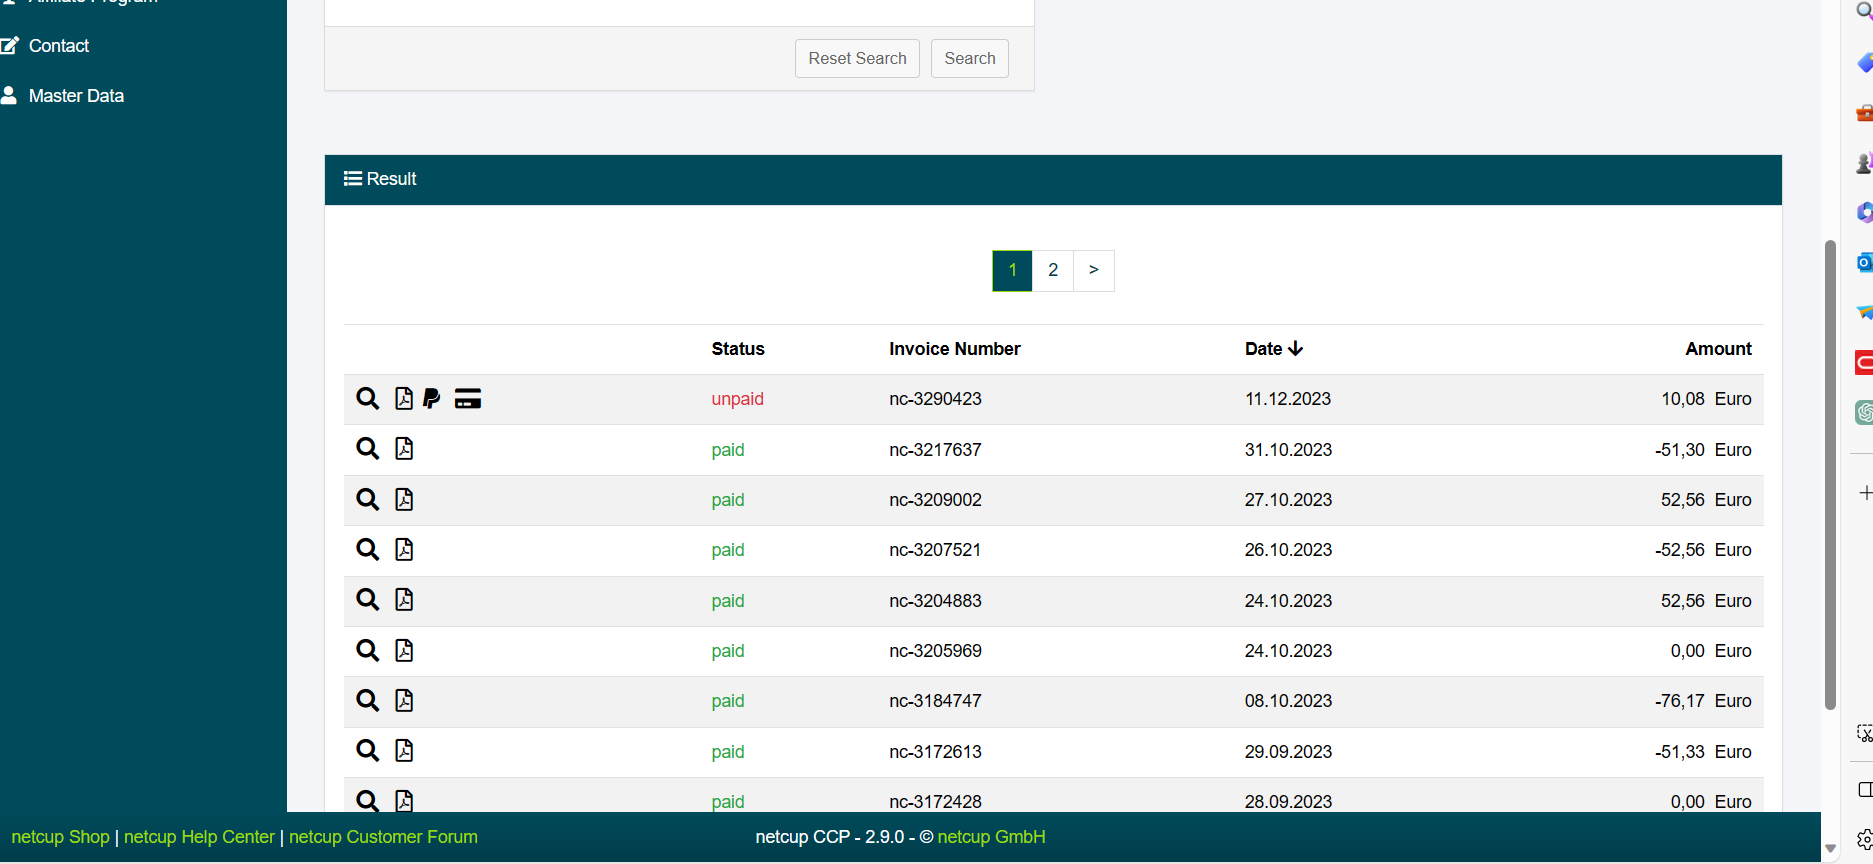Screen dimensions: 1873x864
Task: Pay invoice nc-3290423 by credit card
Action: tap(468, 399)
